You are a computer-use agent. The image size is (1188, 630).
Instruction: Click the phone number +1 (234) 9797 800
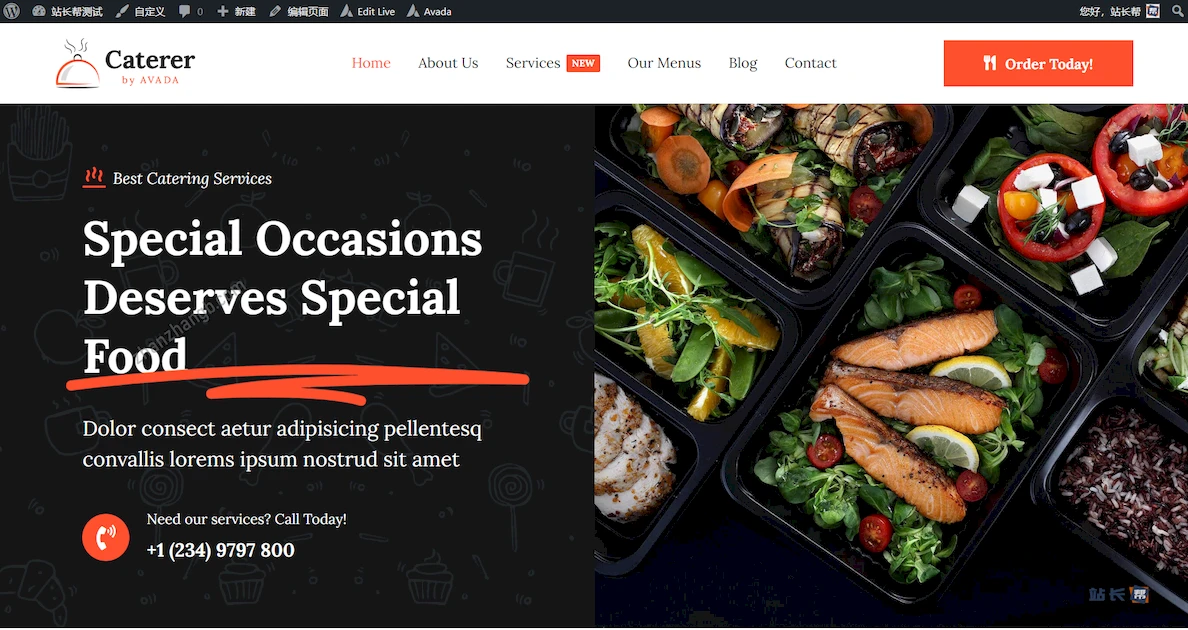[x=220, y=550]
